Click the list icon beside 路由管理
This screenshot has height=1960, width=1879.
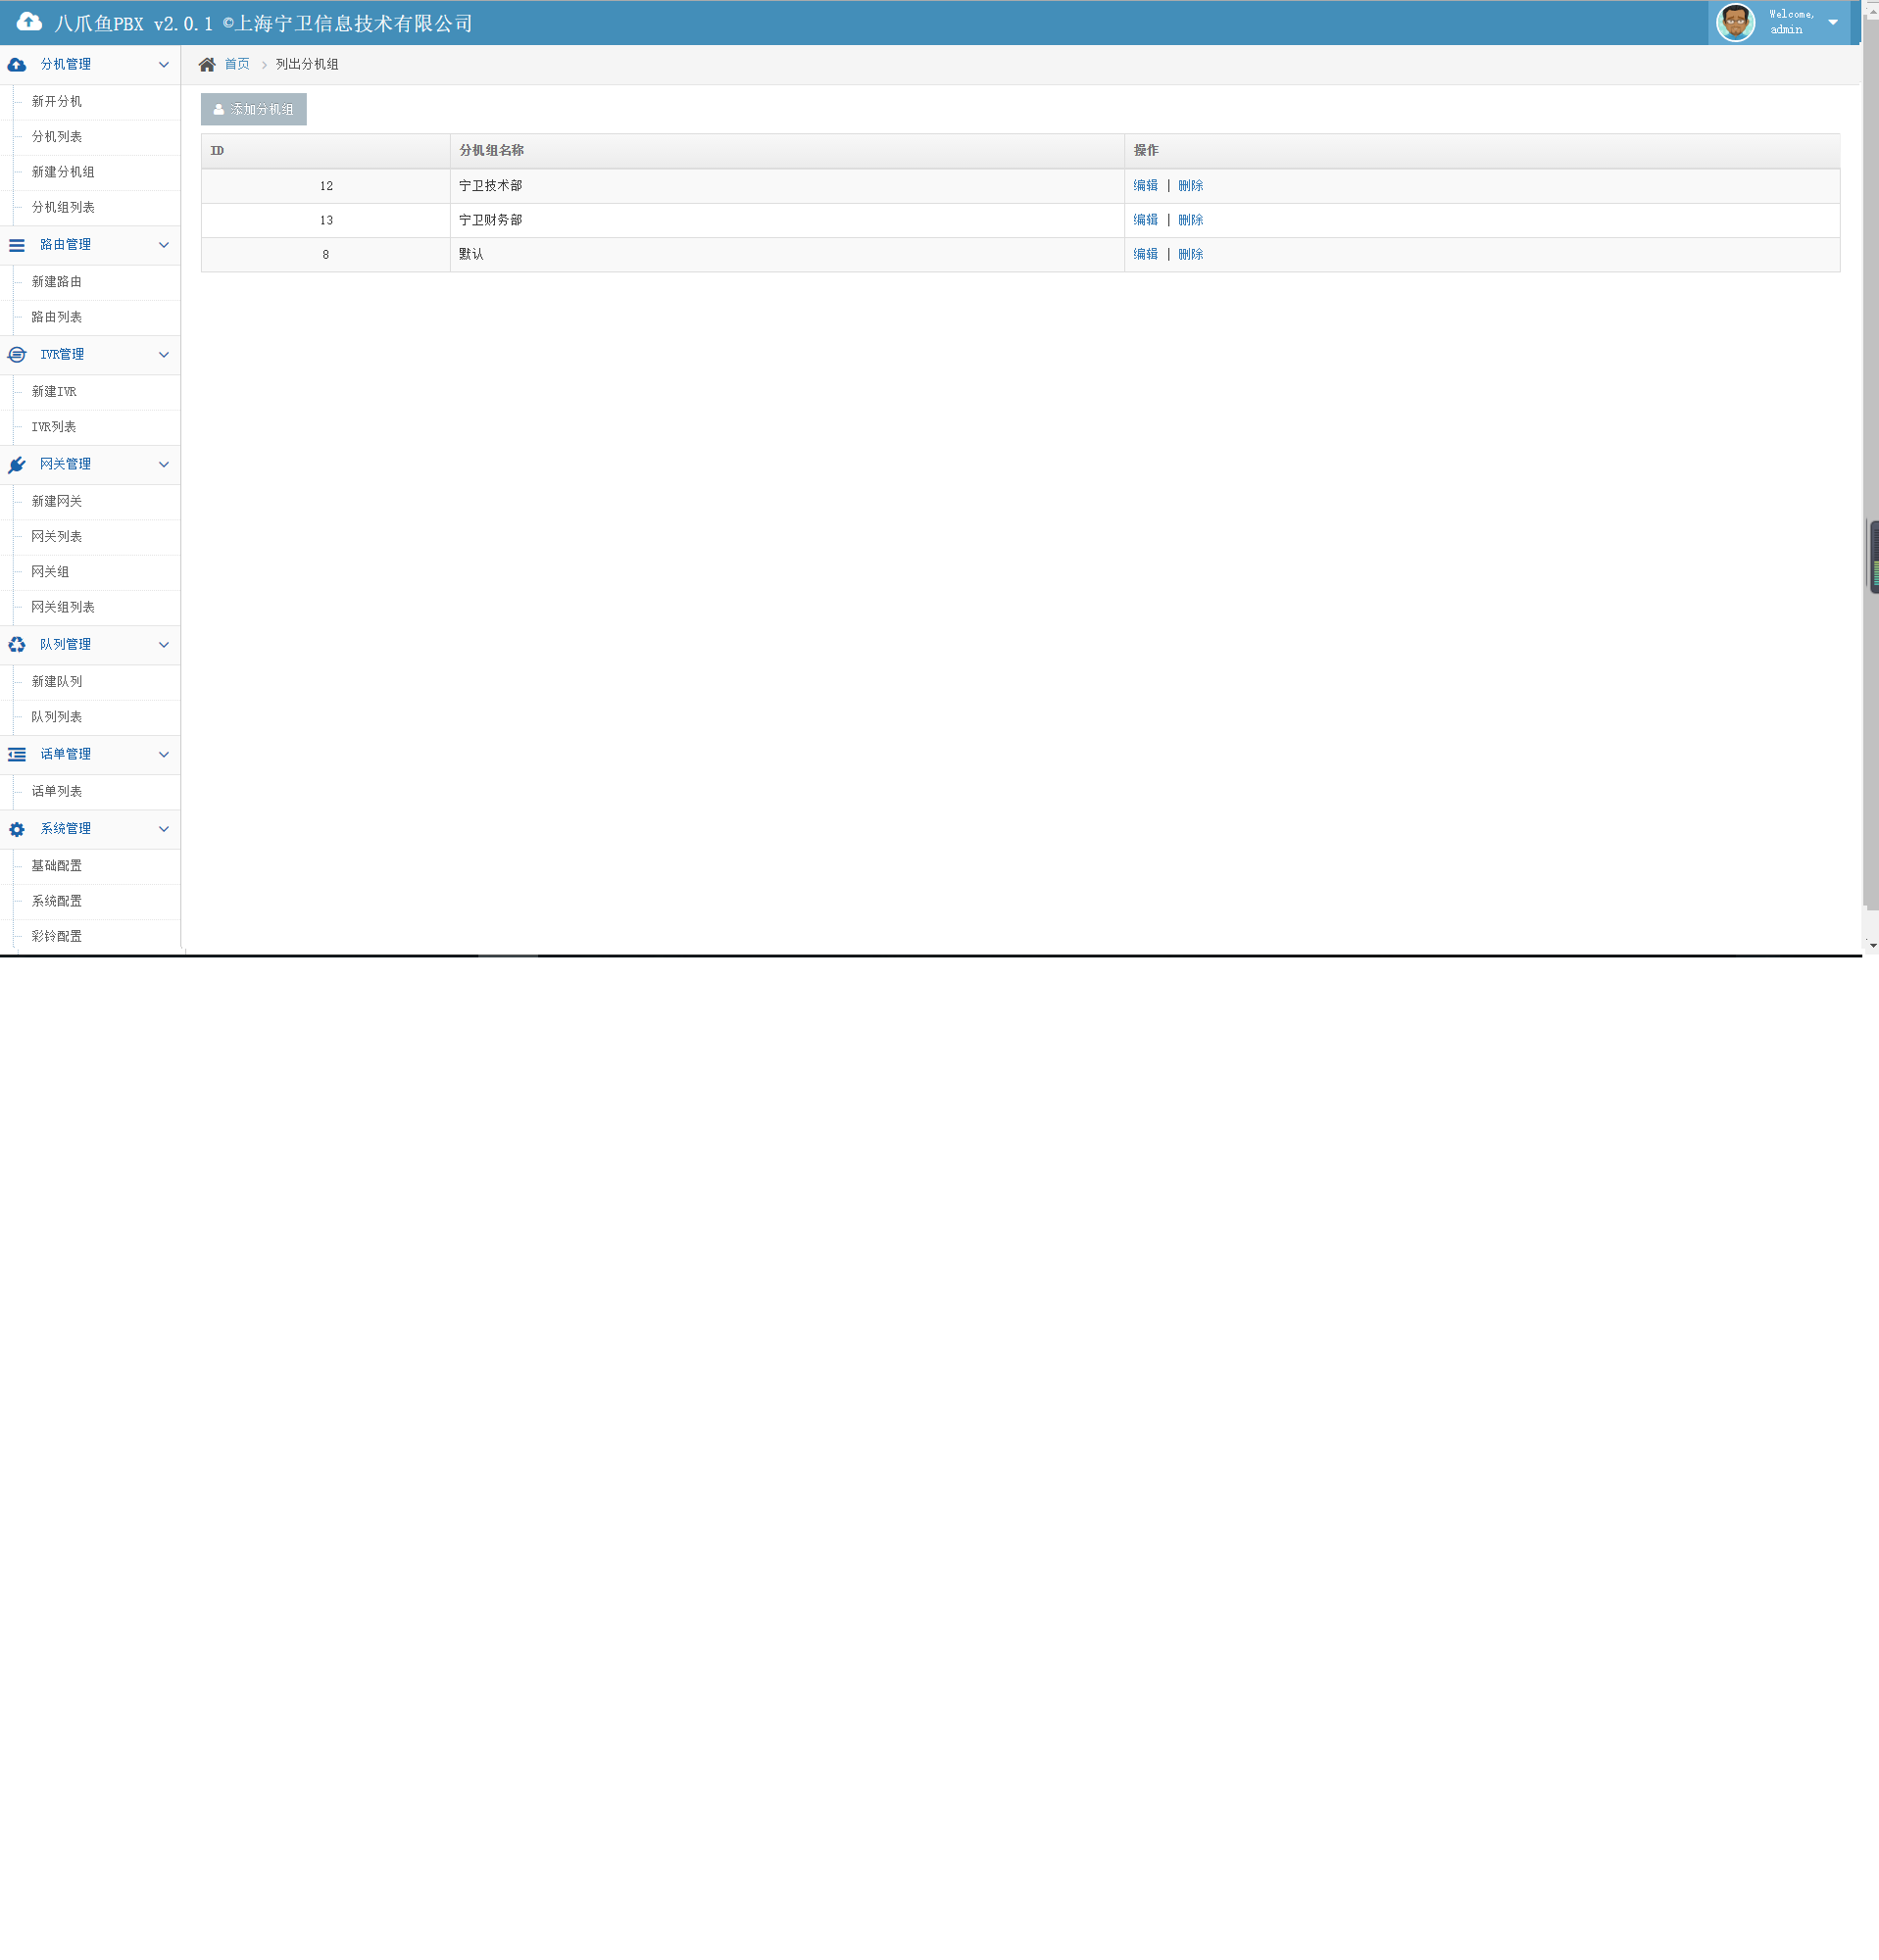point(17,245)
